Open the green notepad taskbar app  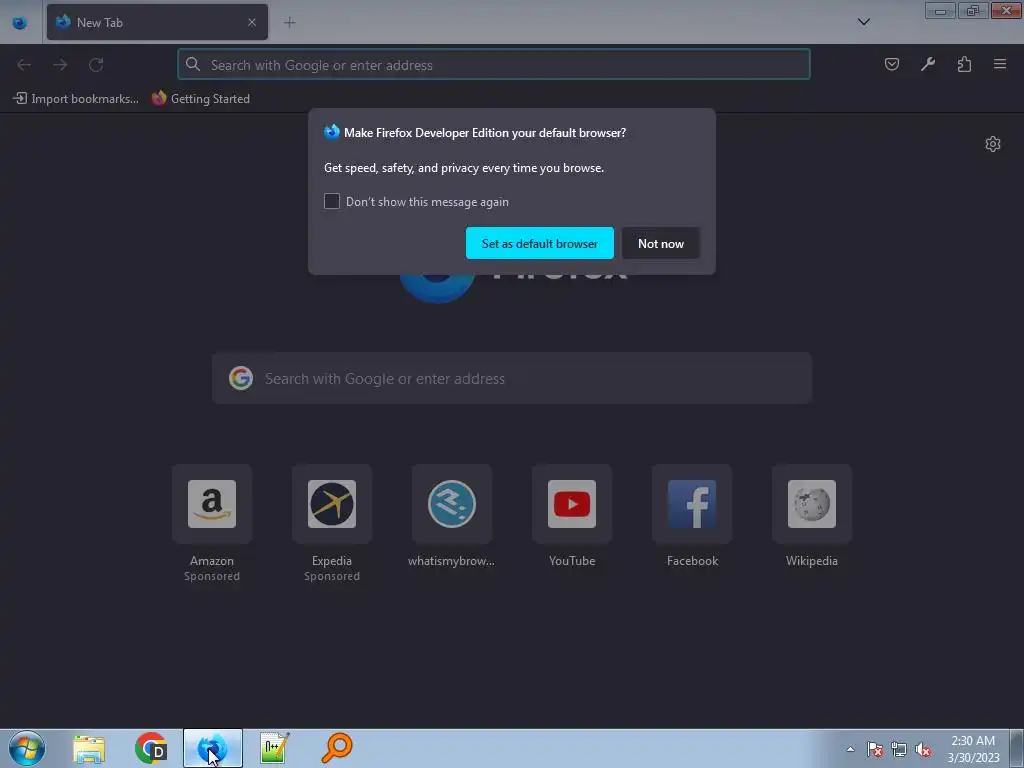click(274, 748)
